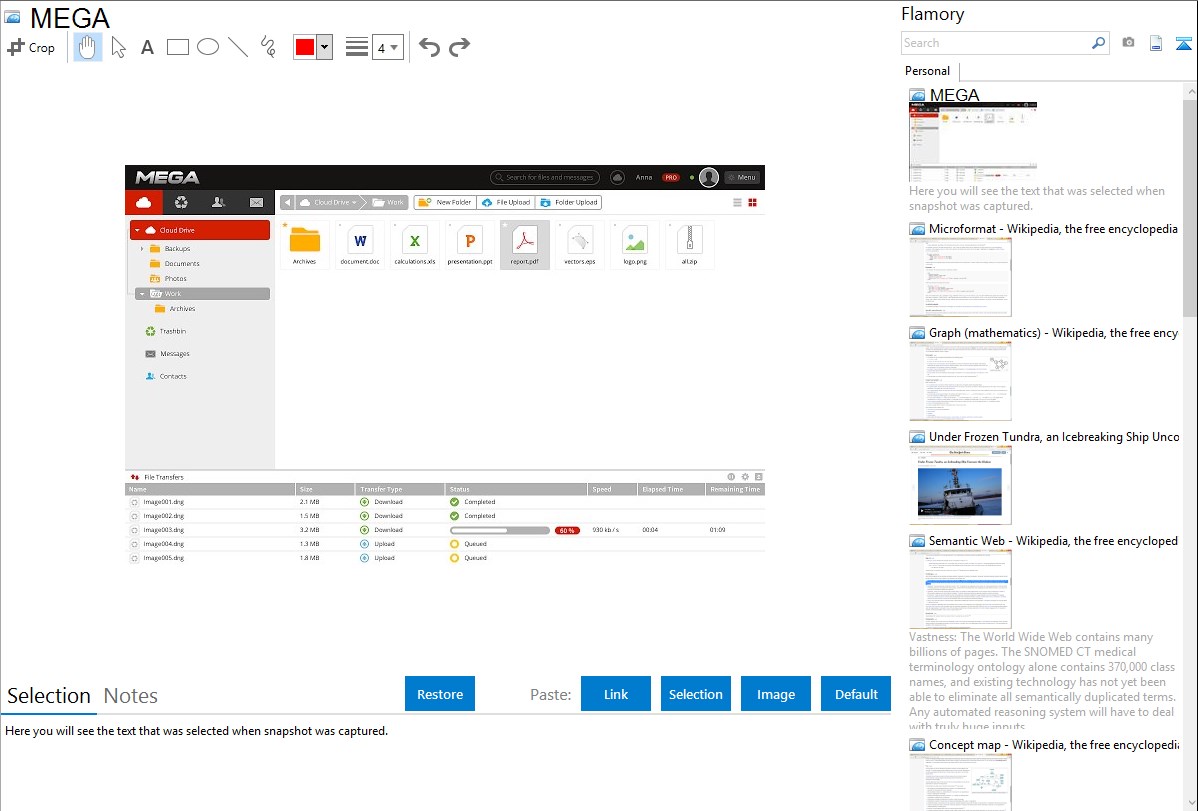The width and height of the screenshot is (1198, 811).
Task: Click the Contacts entry in the MEGA snapshot
Action: click(166, 376)
